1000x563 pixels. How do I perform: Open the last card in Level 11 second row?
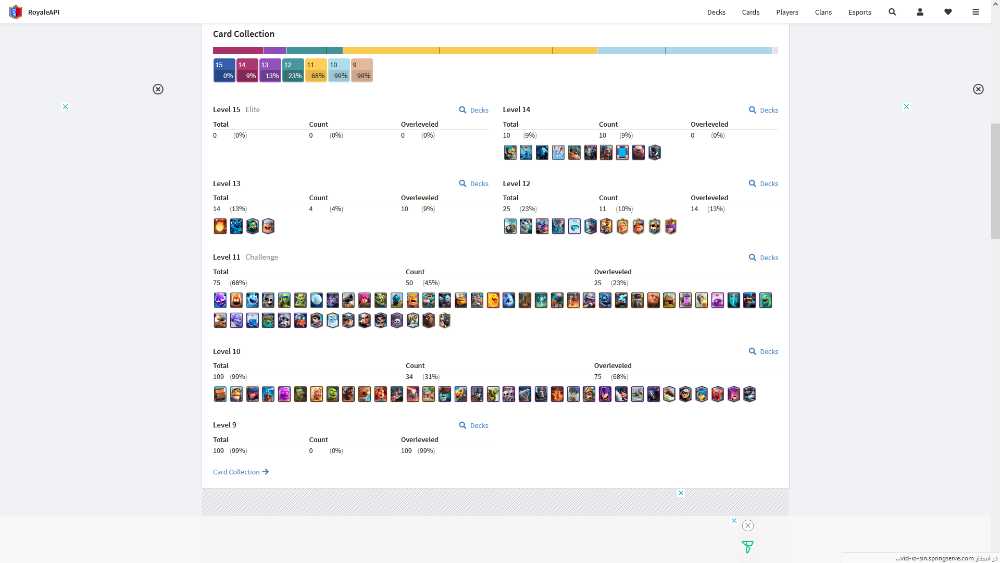point(445,320)
